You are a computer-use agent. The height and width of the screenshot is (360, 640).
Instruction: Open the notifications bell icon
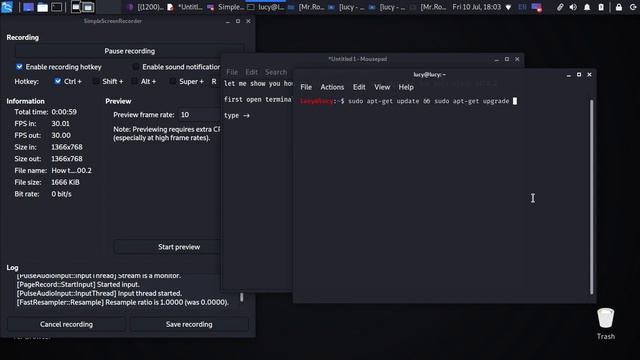[587, 7]
